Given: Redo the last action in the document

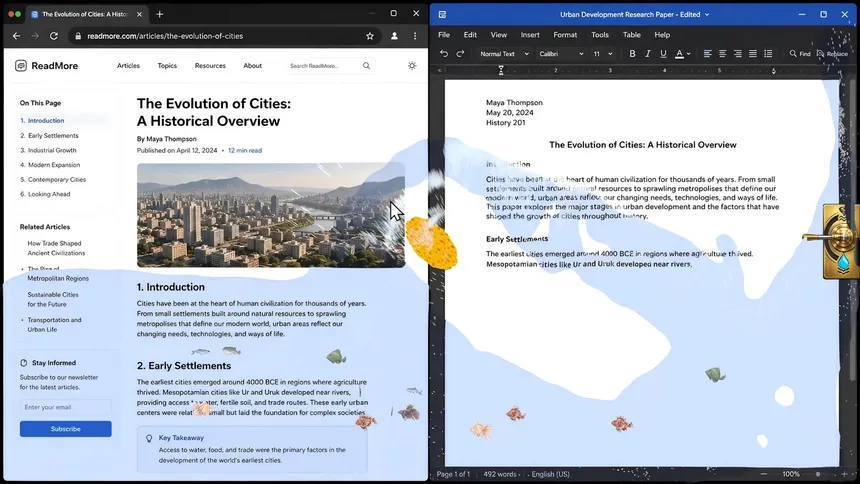Looking at the screenshot, I should pos(460,54).
